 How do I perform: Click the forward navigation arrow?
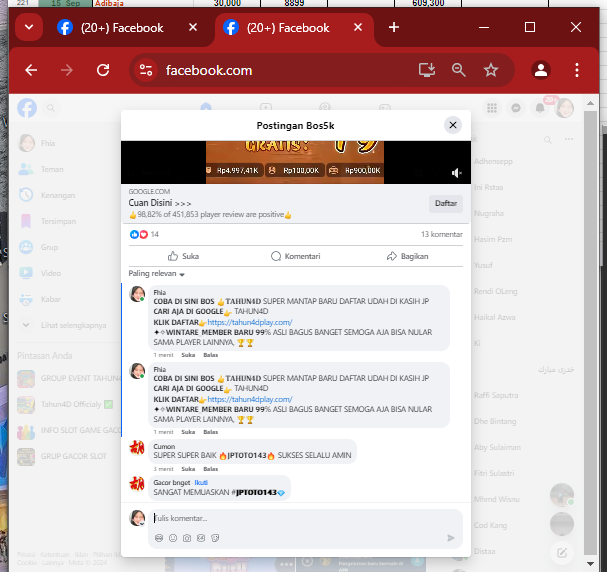(67, 70)
